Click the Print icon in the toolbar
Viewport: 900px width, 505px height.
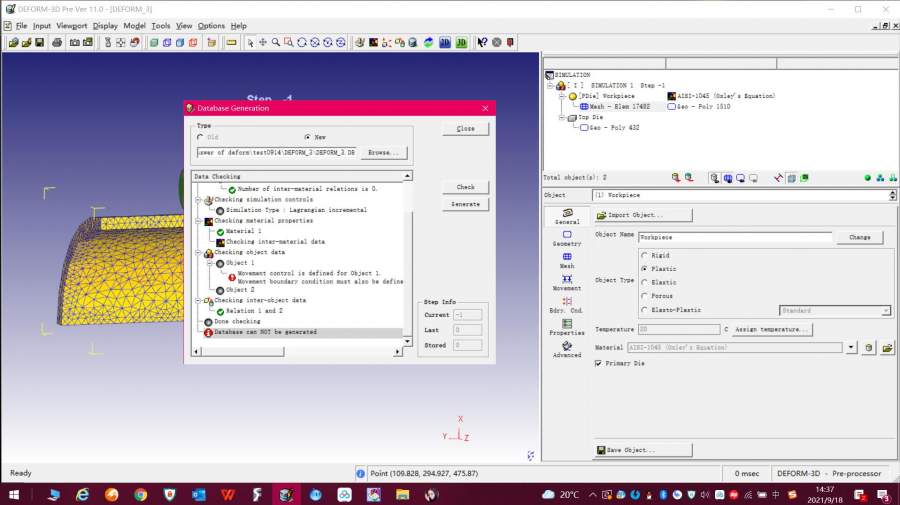pyautogui.click(x=57, y=42)
